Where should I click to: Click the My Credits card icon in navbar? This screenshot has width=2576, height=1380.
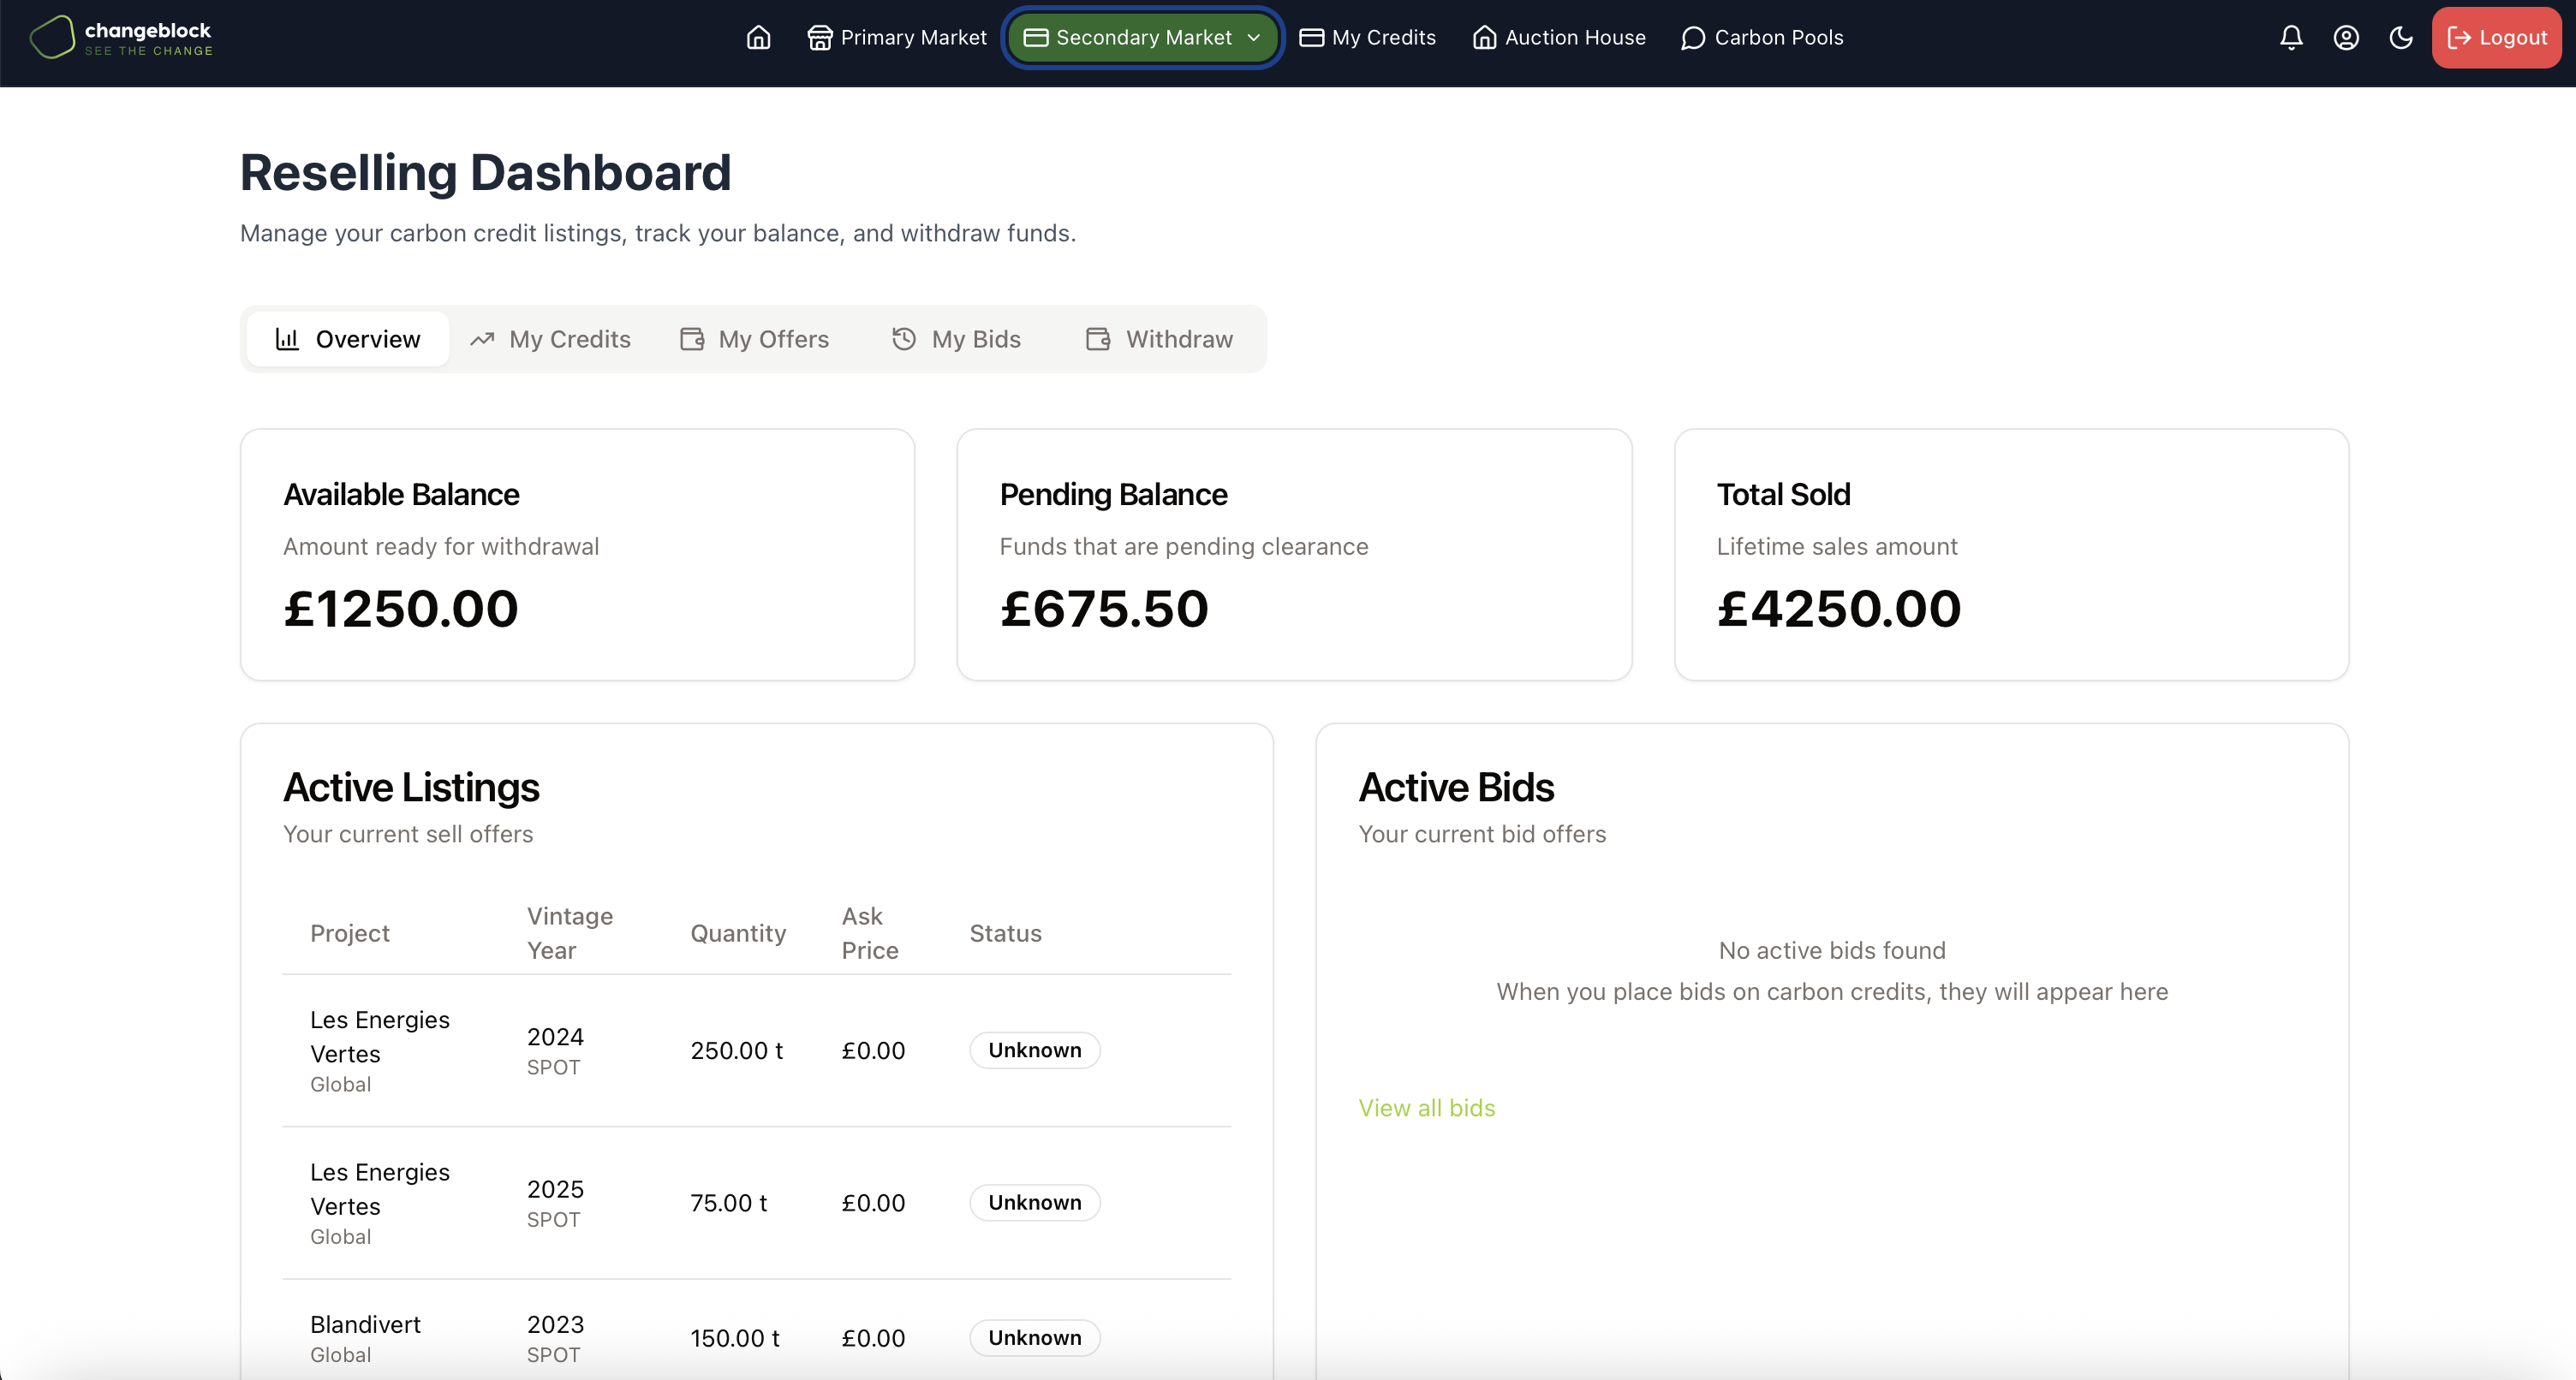[x=1312, y=38]
